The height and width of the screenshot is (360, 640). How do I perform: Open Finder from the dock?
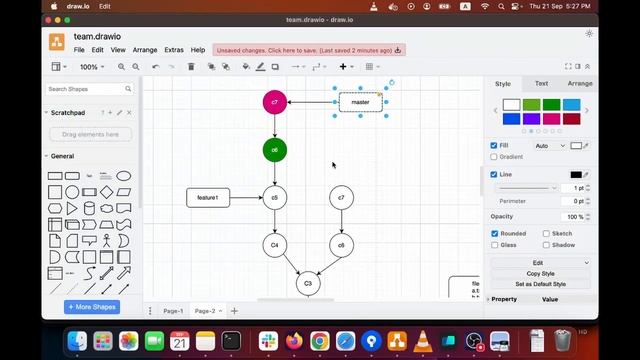click(x=77, y=341)
